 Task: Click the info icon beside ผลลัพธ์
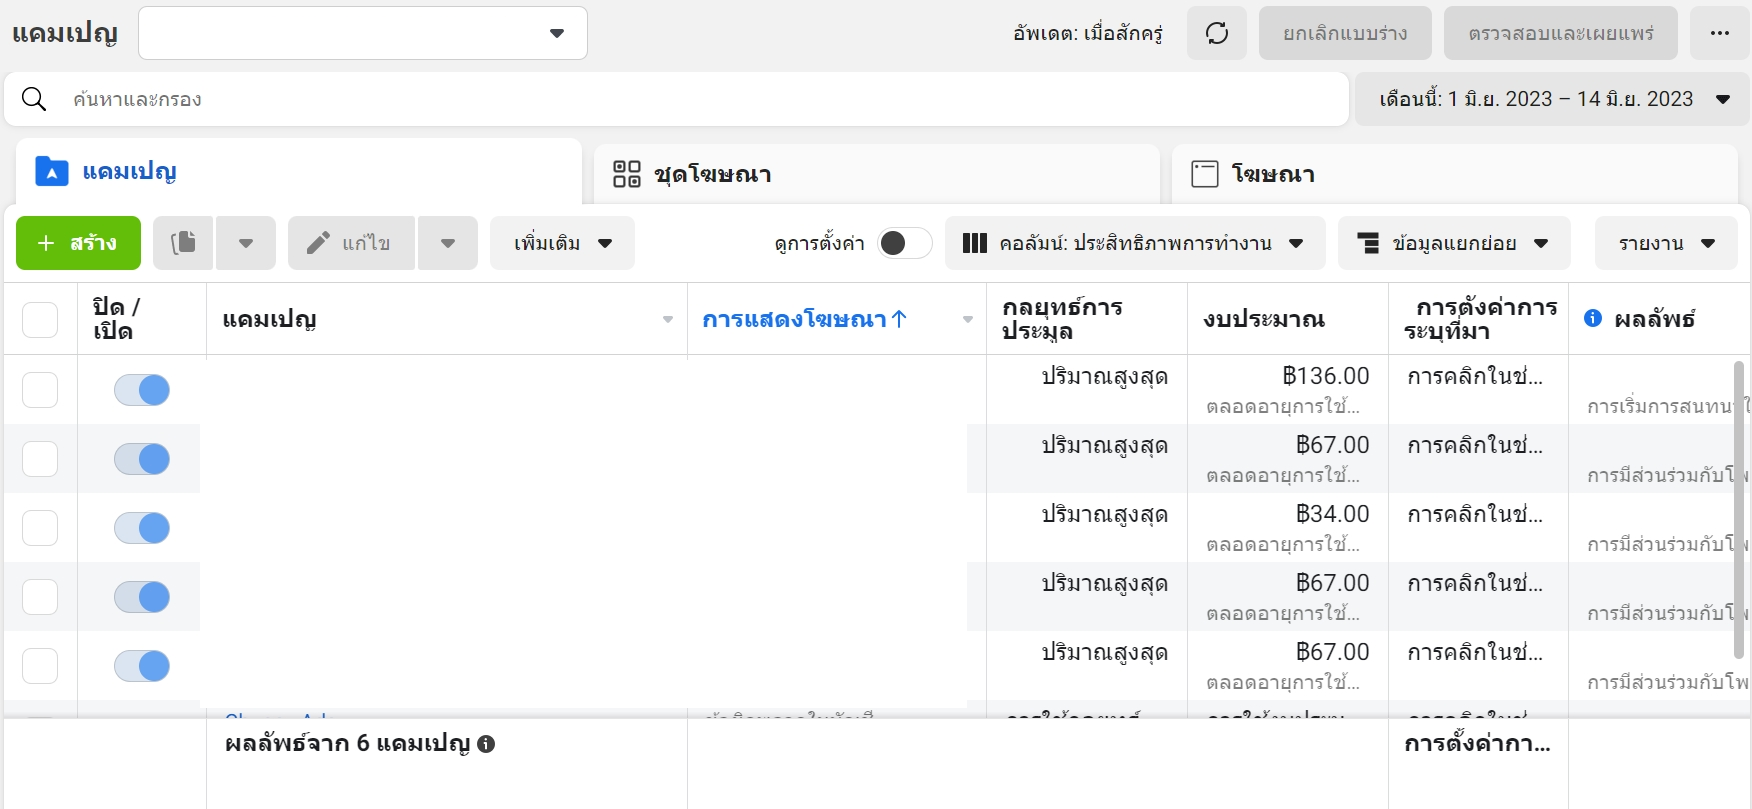(x=1593, y=318)
